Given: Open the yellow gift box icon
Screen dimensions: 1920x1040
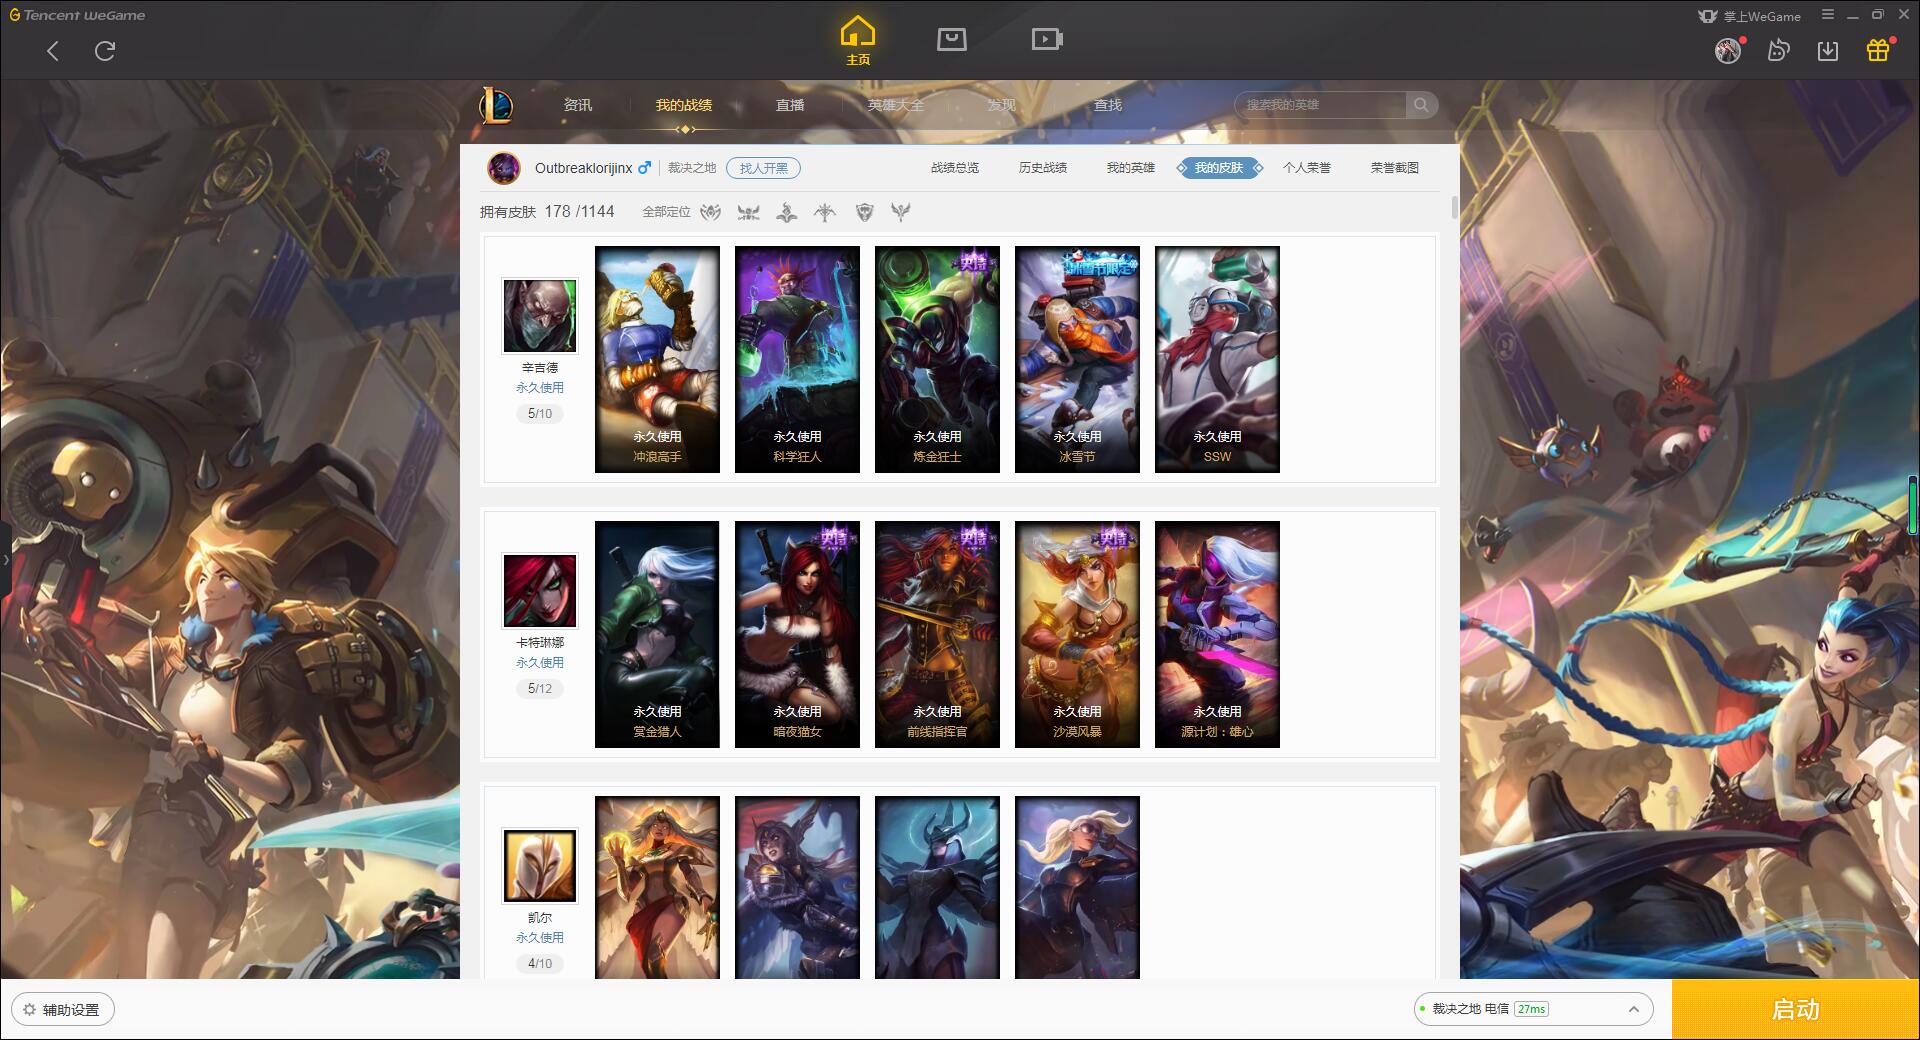Looking at the screenshot, I should click(x=1878, y=50).
